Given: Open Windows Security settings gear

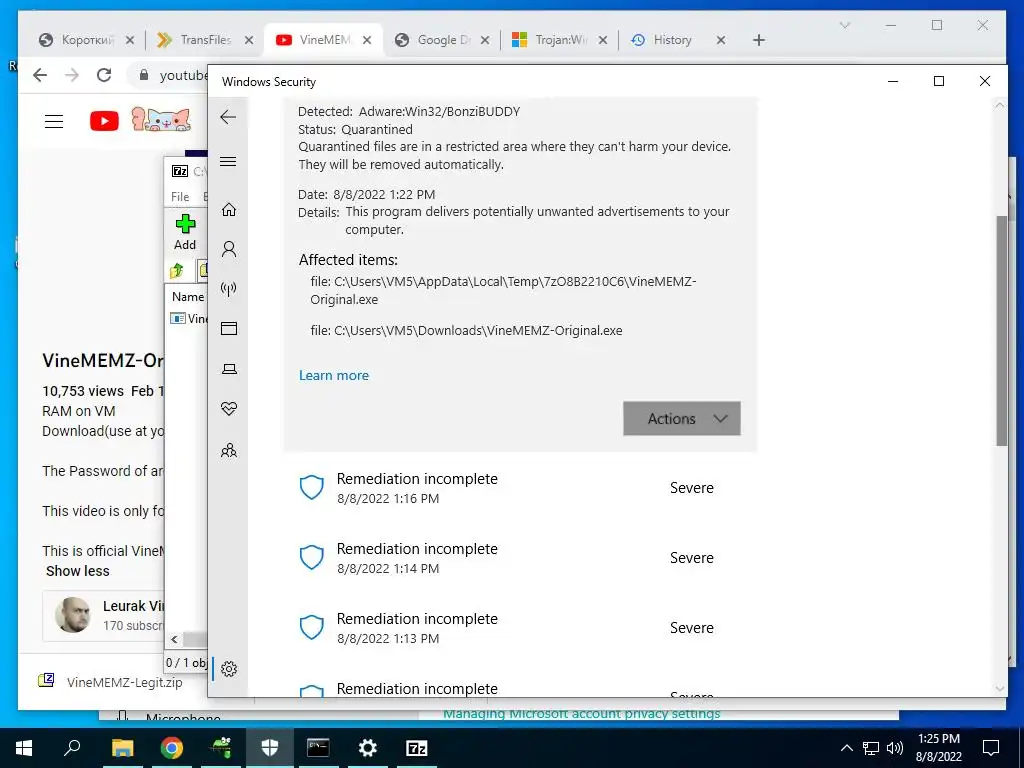Looking at the screenshot, I should pos(229,669).
